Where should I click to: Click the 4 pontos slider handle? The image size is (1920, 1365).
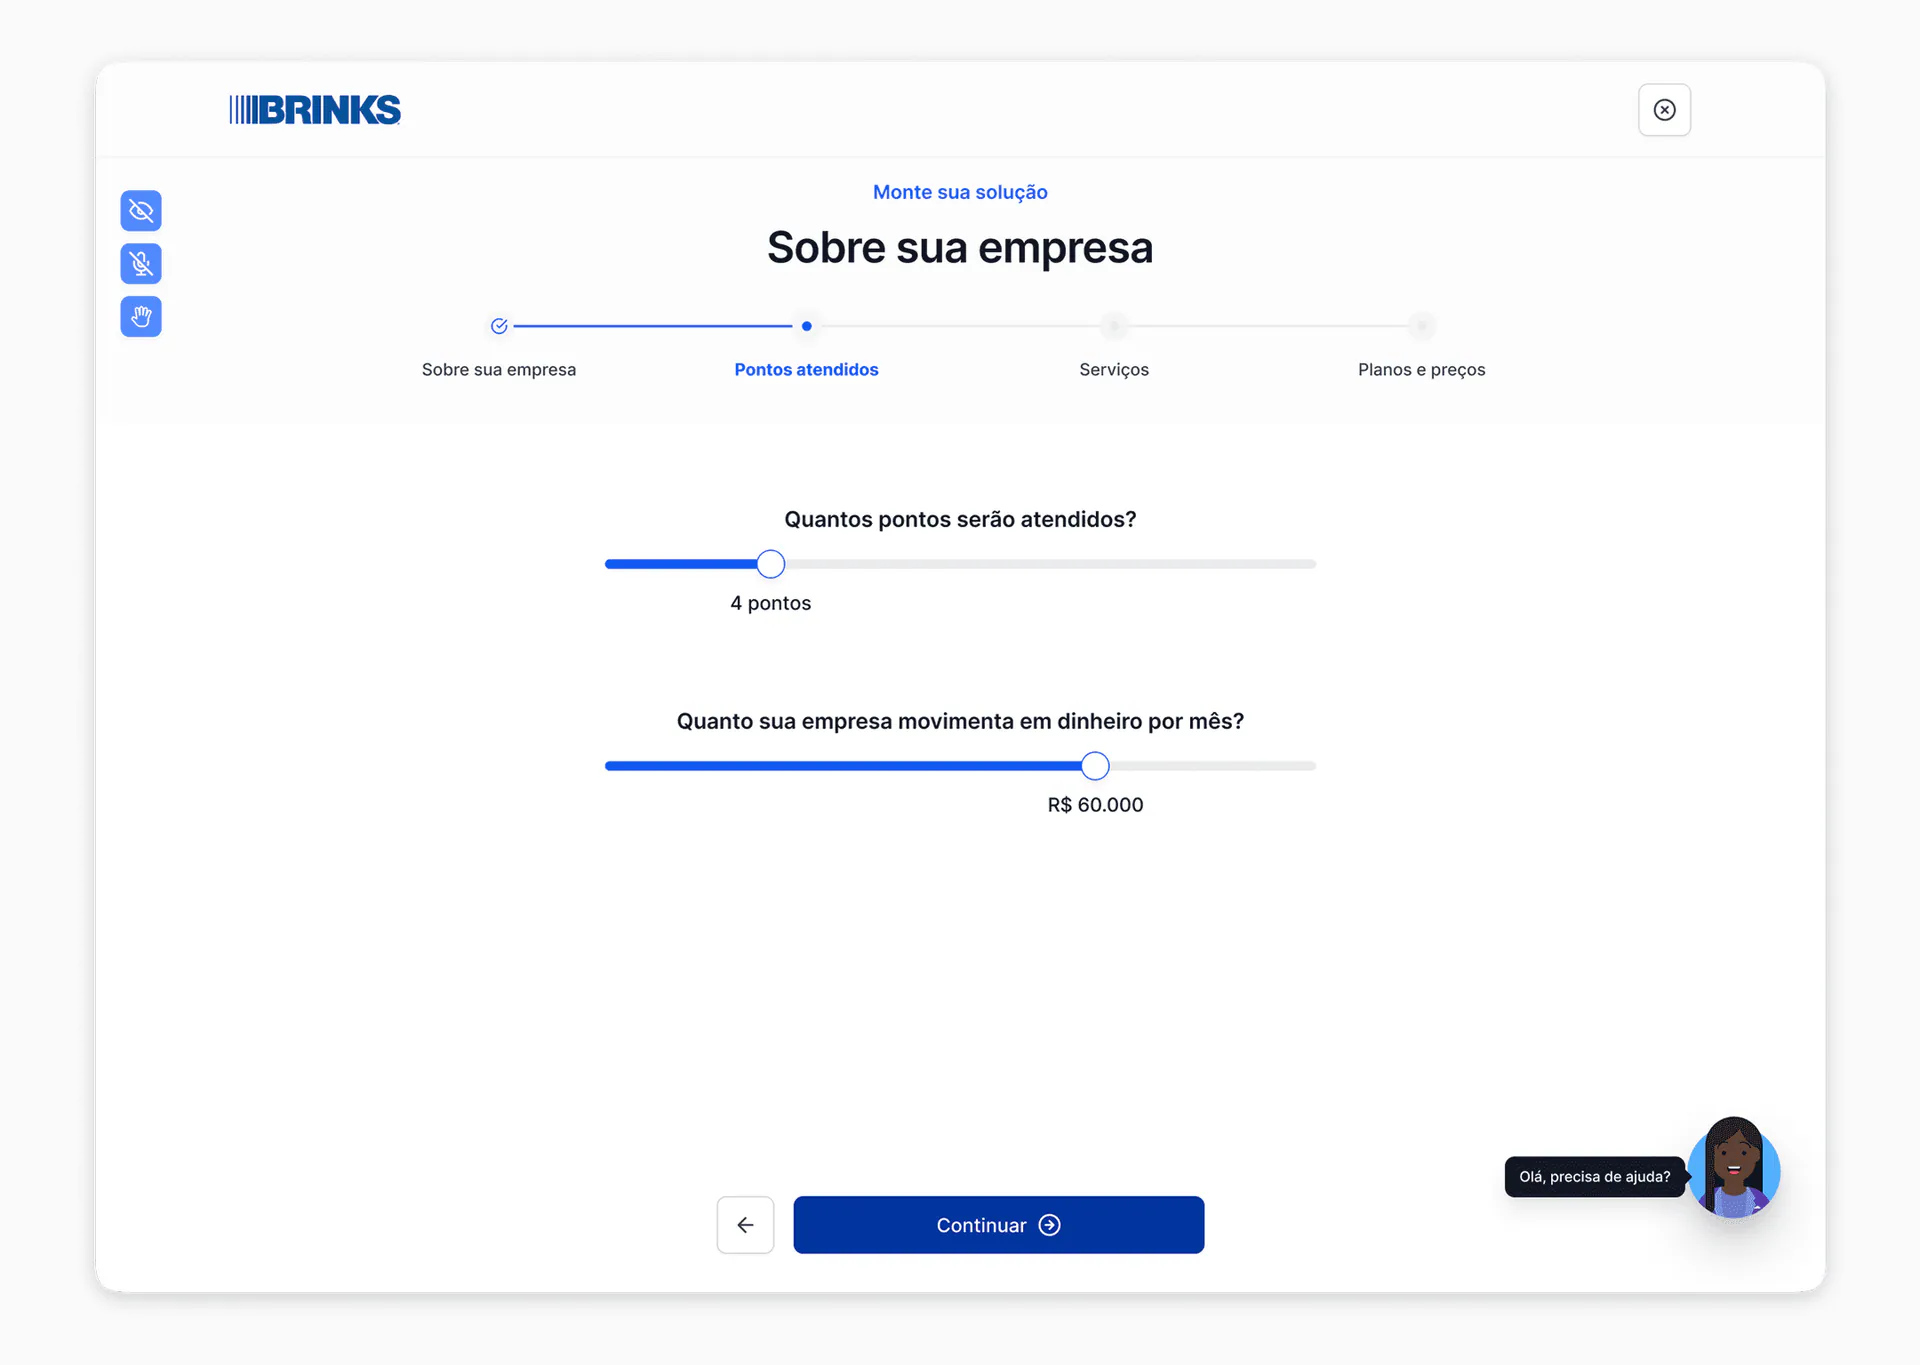click(770, 564)
